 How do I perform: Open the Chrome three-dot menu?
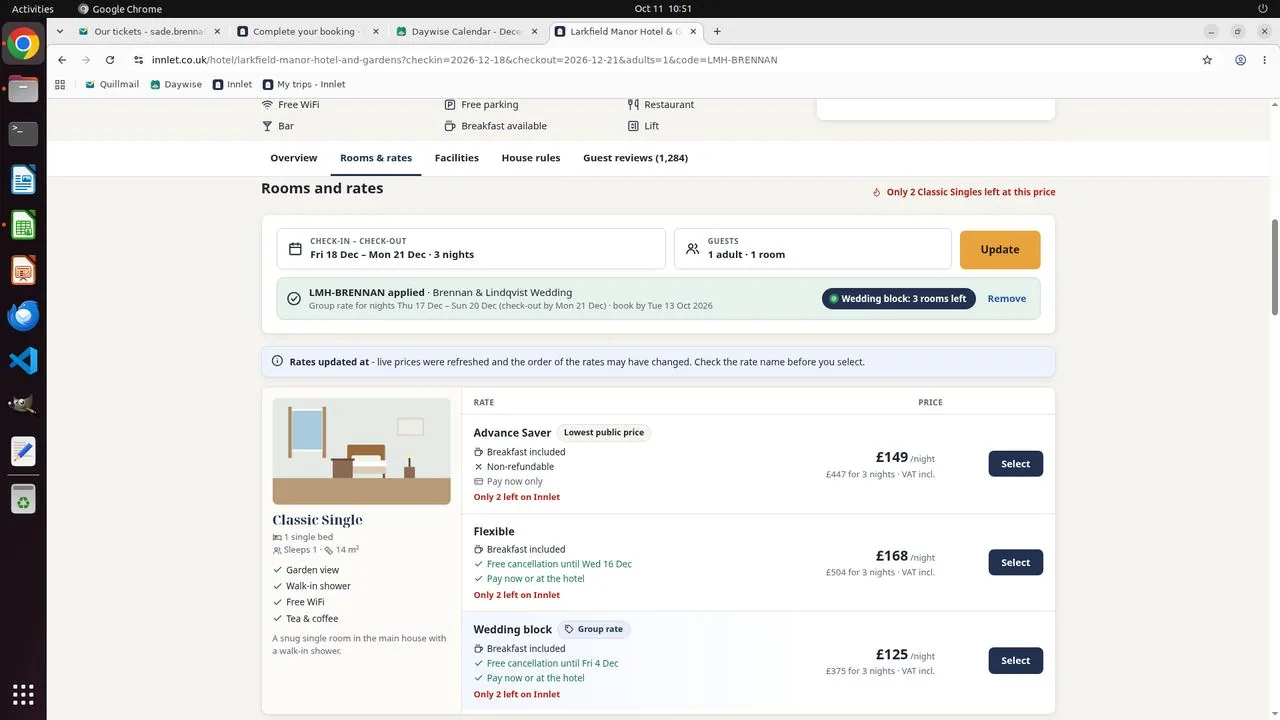click(x=1265, y=60)
